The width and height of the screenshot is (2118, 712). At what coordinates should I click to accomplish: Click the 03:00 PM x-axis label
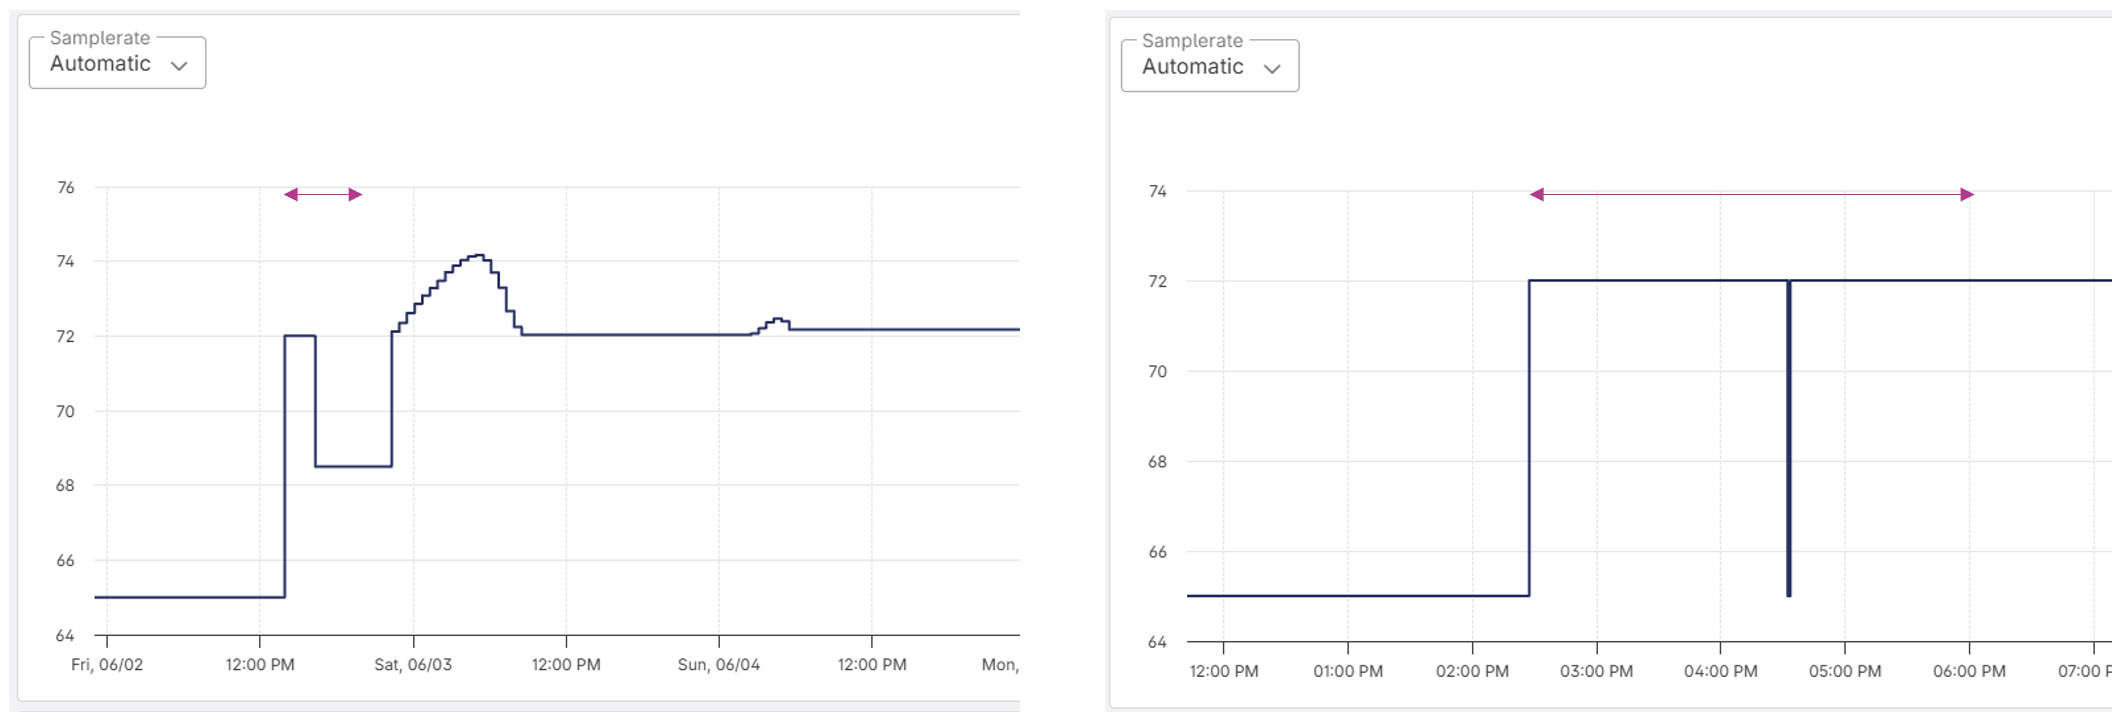[1596, 671]
